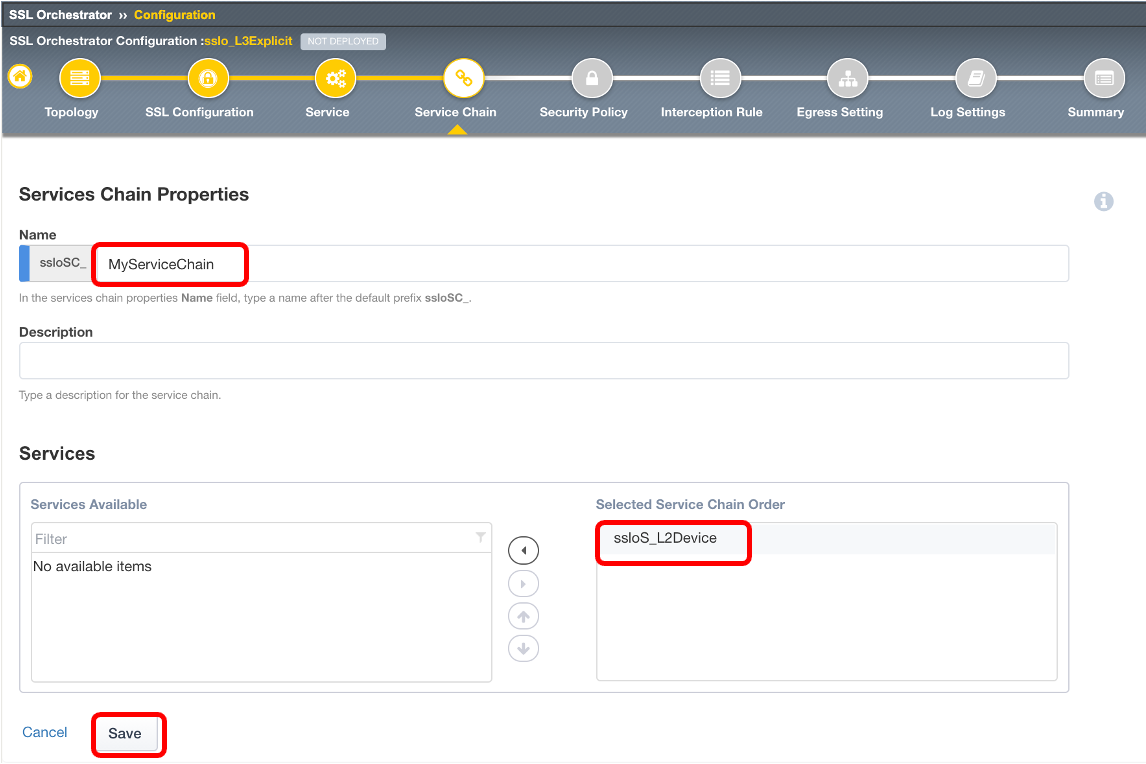The image size is (1146, 764).
Task: Open the Configuration breadcrumb link
Action: tap(175, 15)
